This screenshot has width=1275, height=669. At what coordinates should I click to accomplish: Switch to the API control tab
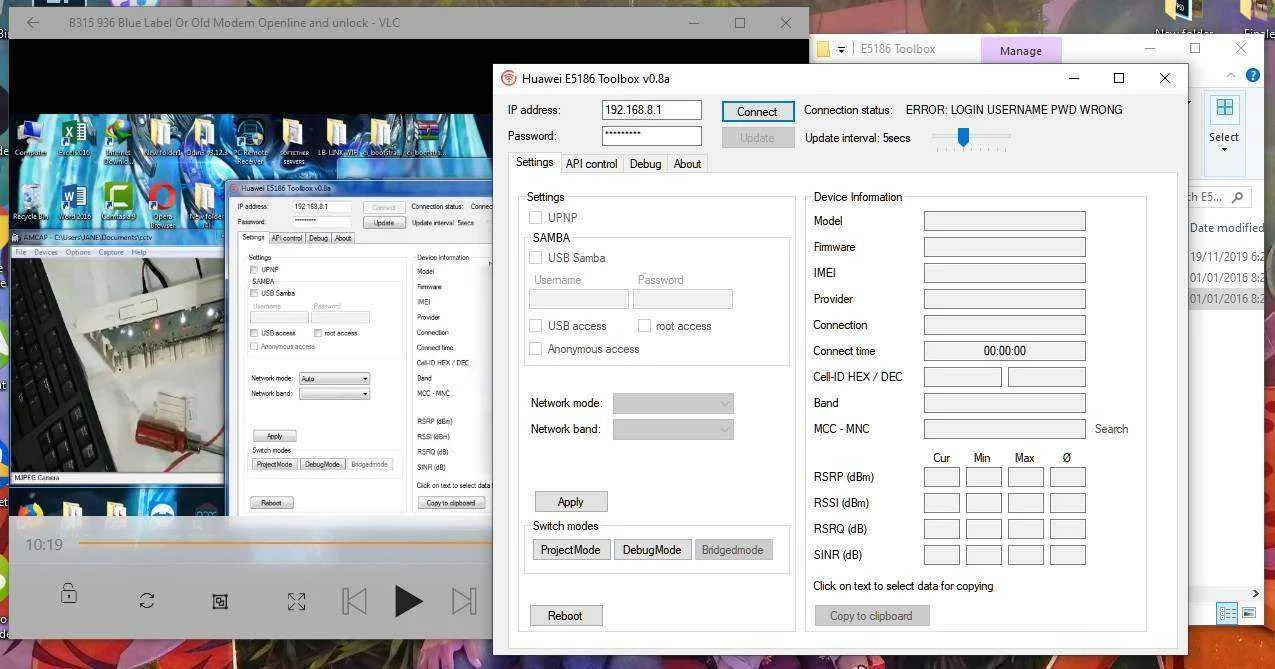pyautogui.click(x=591, y=163)
